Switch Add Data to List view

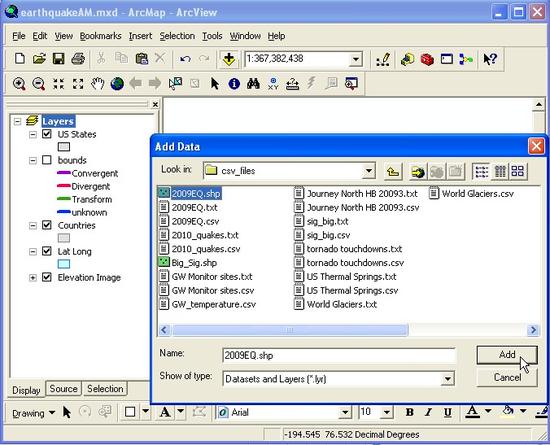point(481,171)
